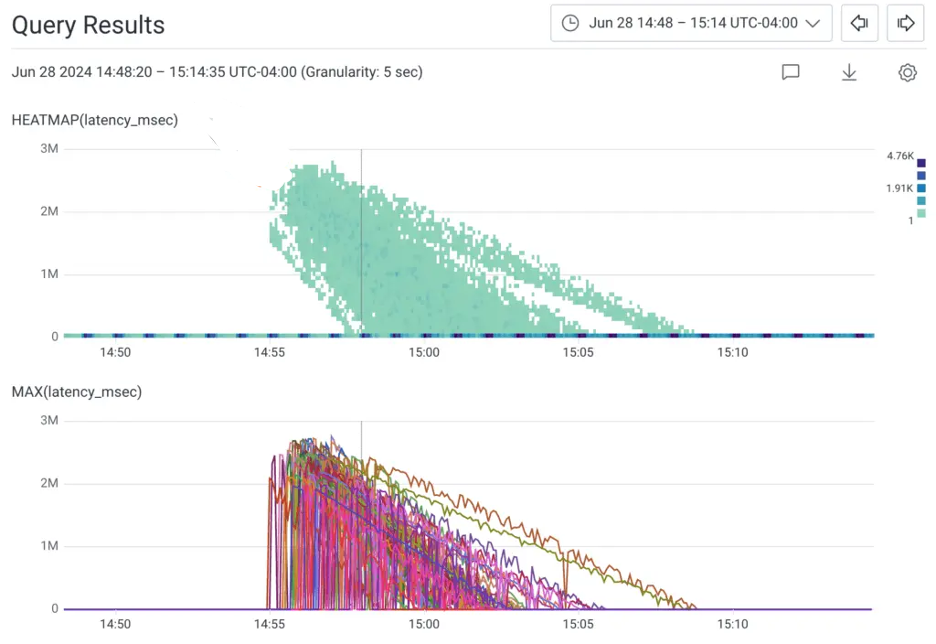Click the 1M y-axis label on the heatmap
936x644 pixels.
click(x=50, y=274)
